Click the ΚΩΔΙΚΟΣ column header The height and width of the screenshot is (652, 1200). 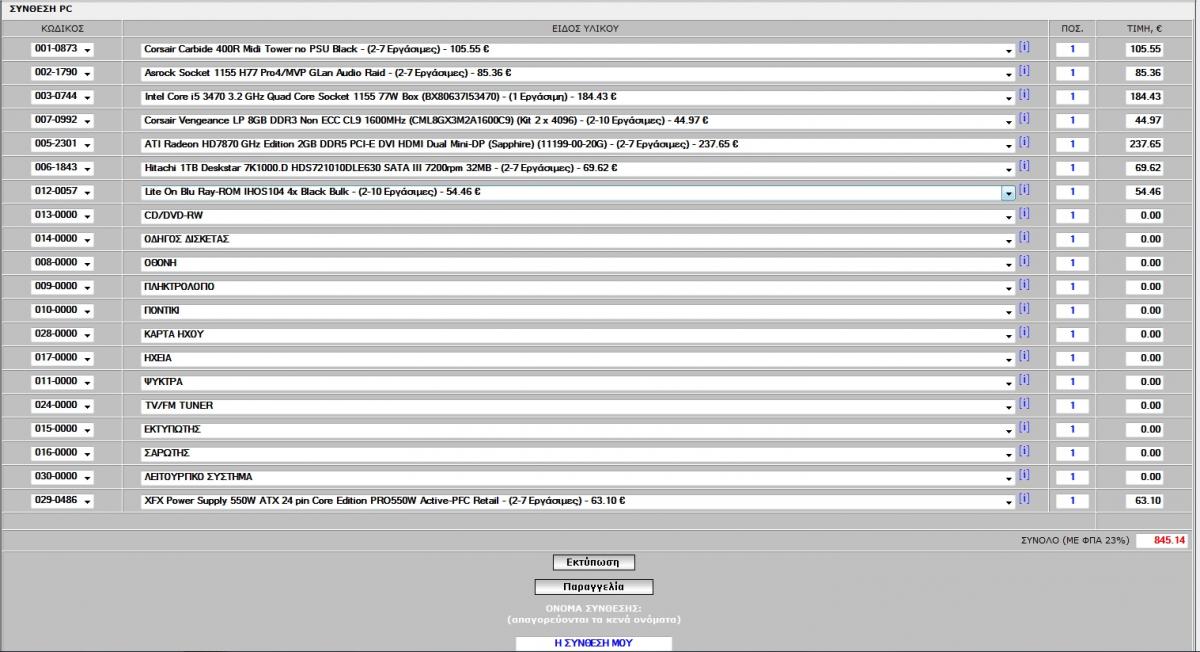[x=62, y=28]
